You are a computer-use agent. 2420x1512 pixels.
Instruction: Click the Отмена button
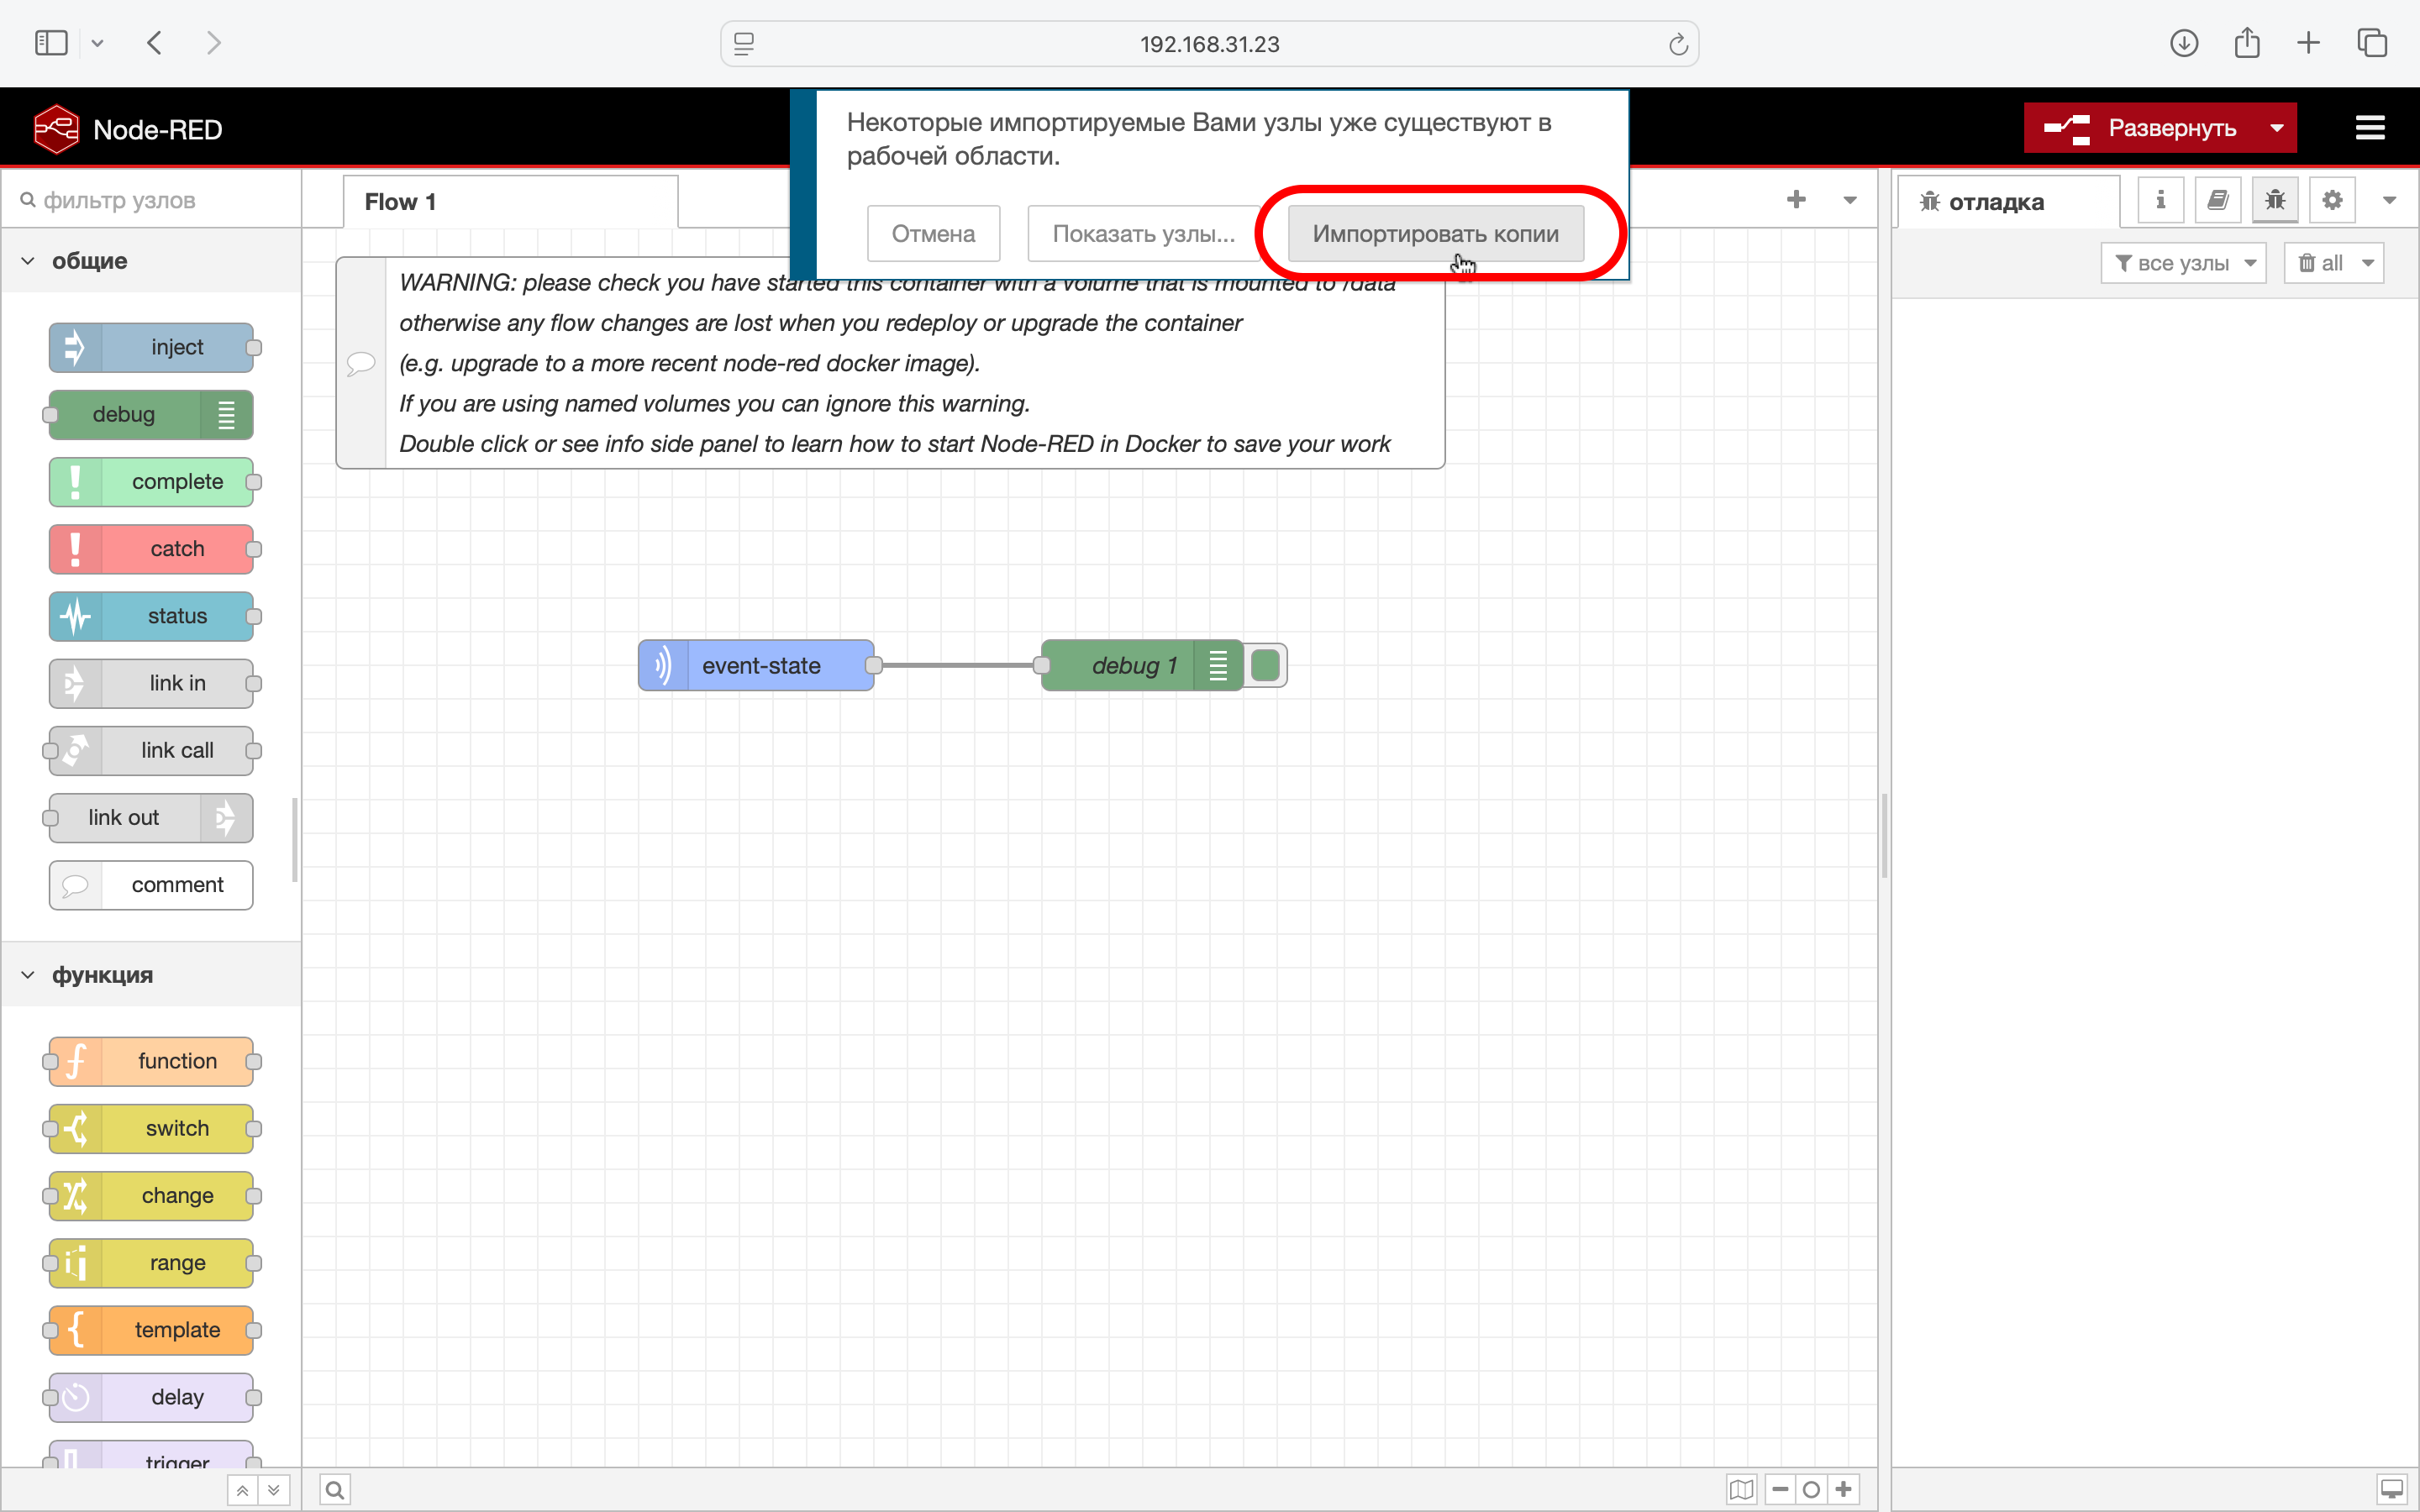pyautogui.click(x=933, y=234)
